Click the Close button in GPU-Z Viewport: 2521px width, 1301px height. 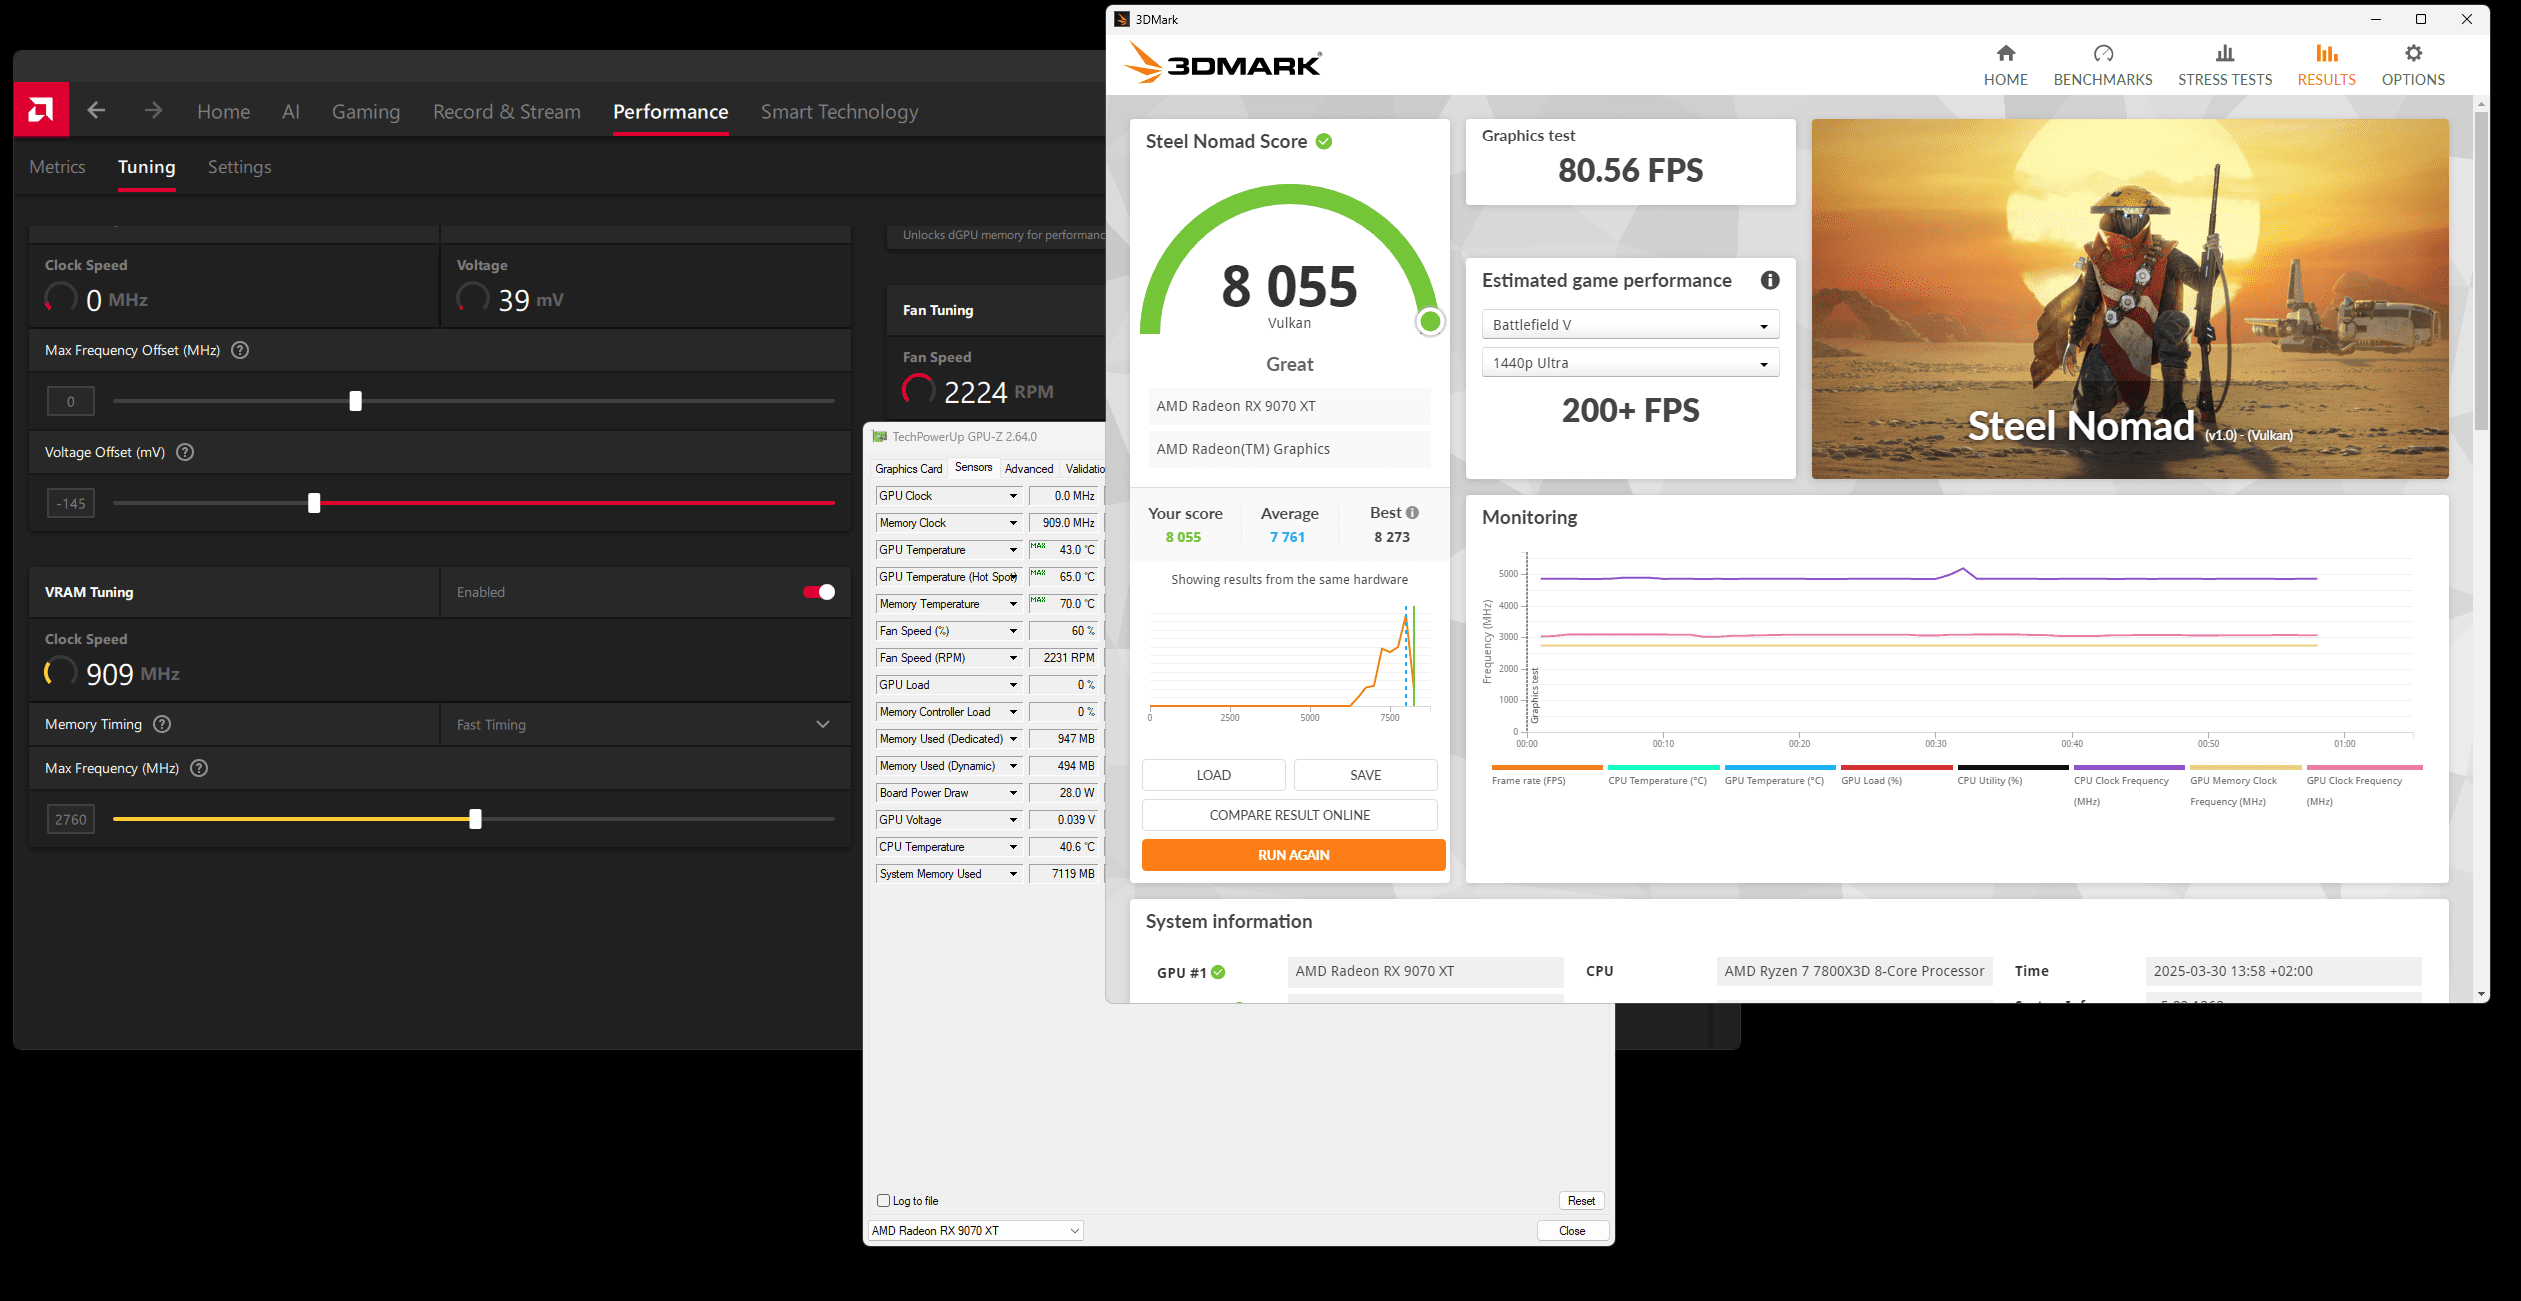(x=1572, y=1231)
